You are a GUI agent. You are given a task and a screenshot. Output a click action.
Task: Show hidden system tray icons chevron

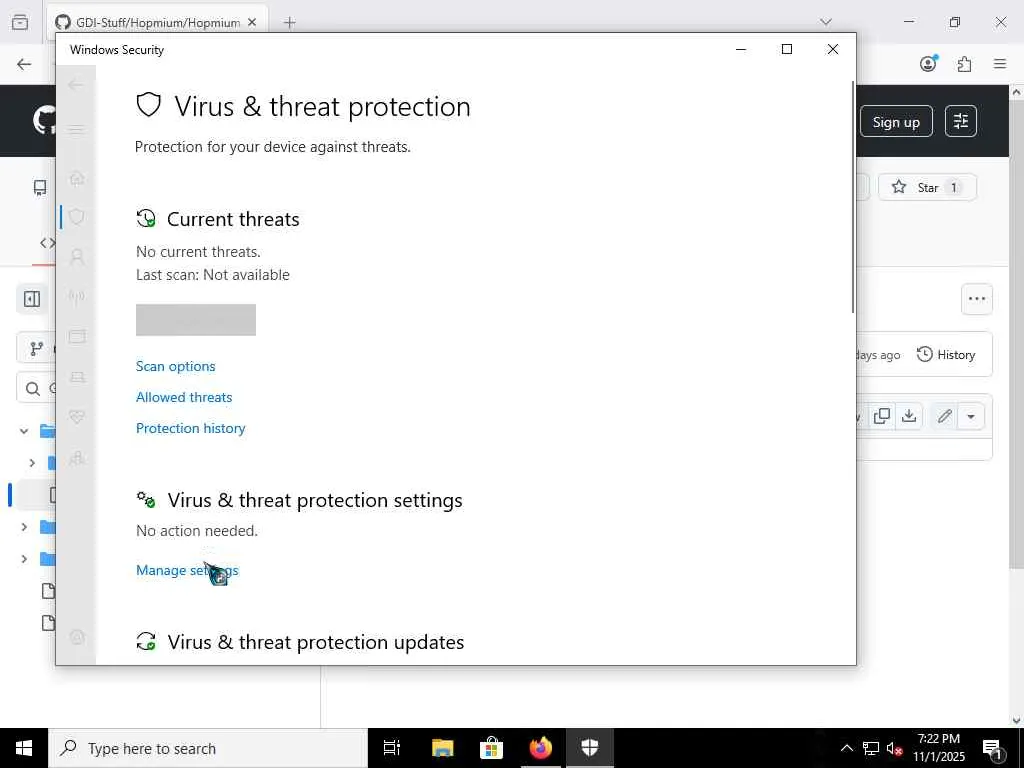[846, 748]
